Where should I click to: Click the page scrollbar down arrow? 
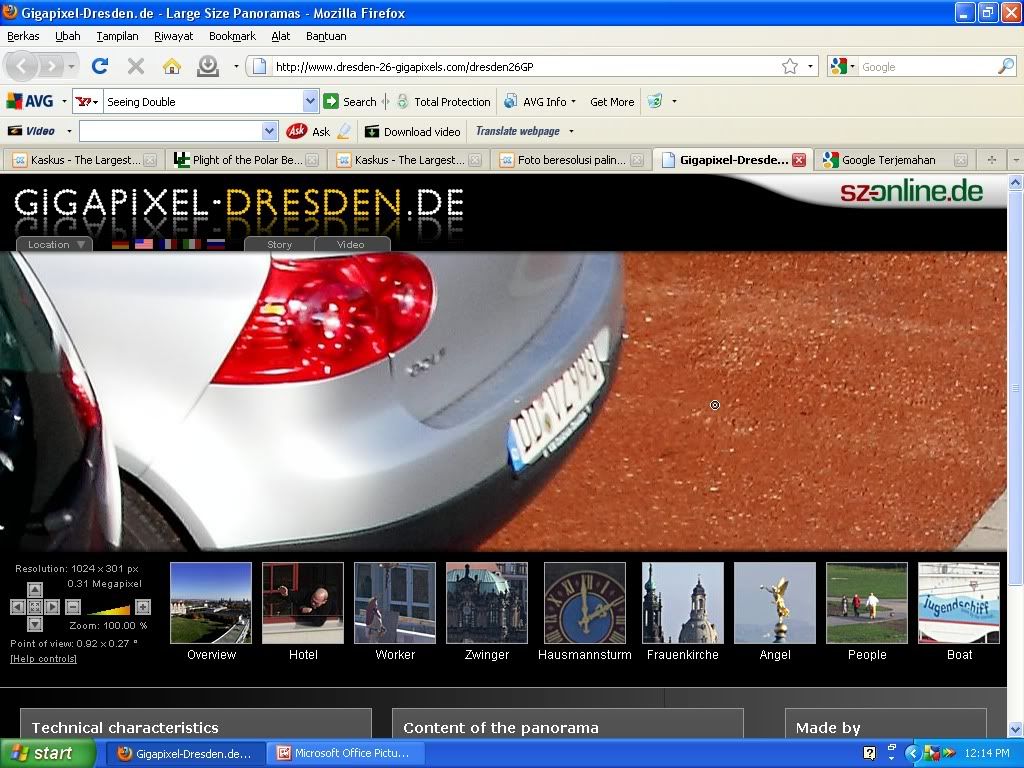(1015, 729)
